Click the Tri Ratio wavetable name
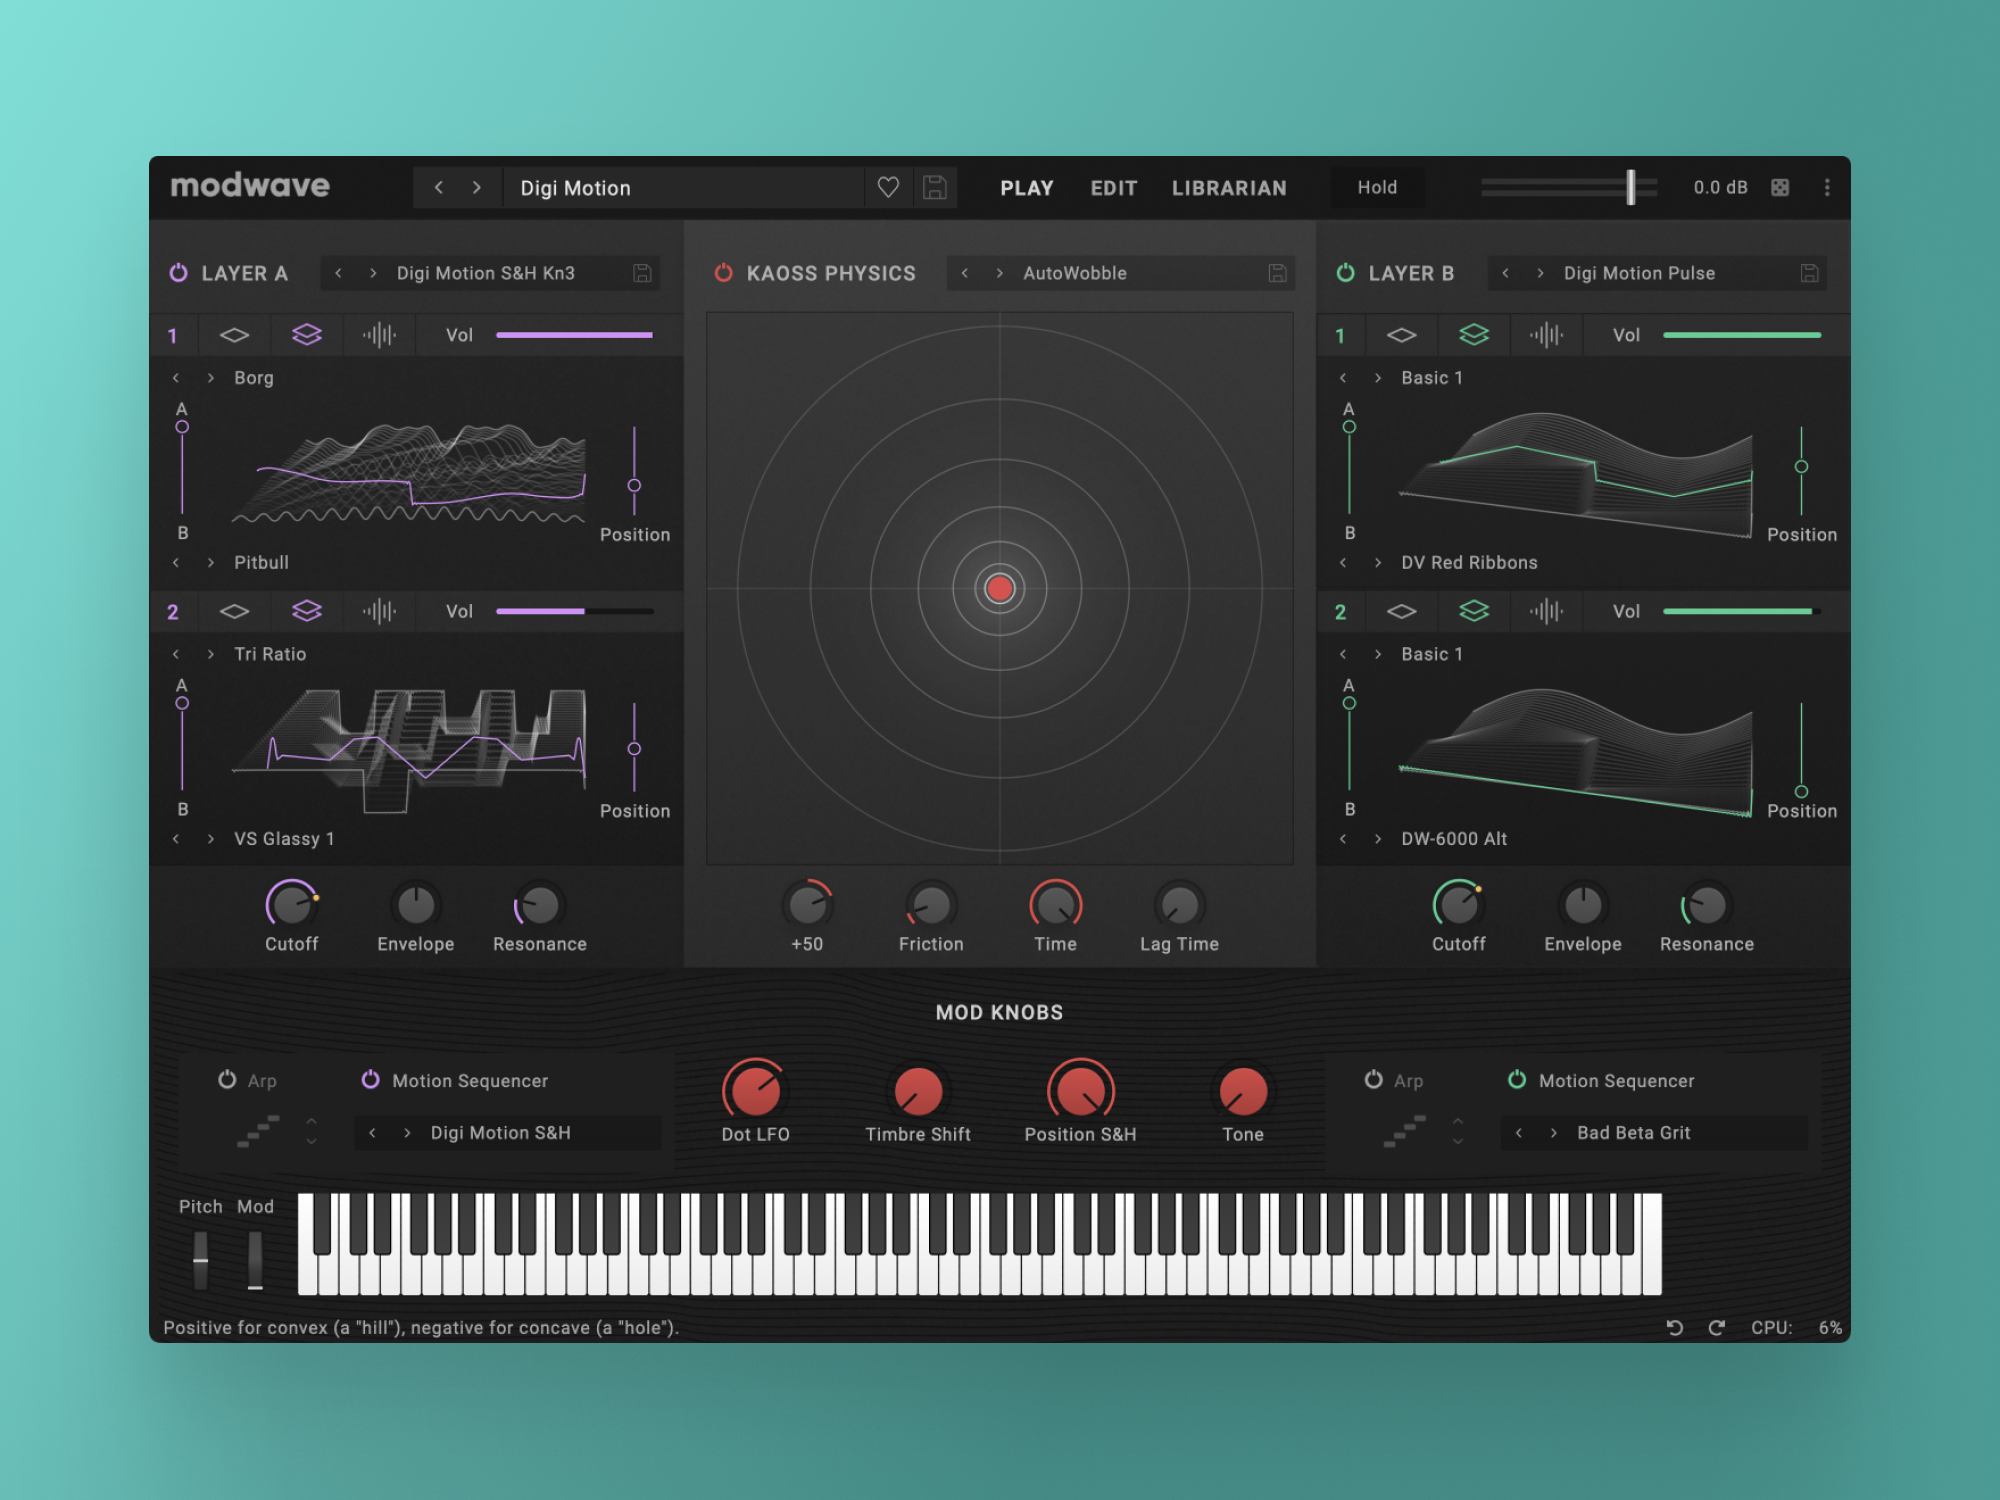This screenshot has width=2000, height=1500. tap(270, 654)
